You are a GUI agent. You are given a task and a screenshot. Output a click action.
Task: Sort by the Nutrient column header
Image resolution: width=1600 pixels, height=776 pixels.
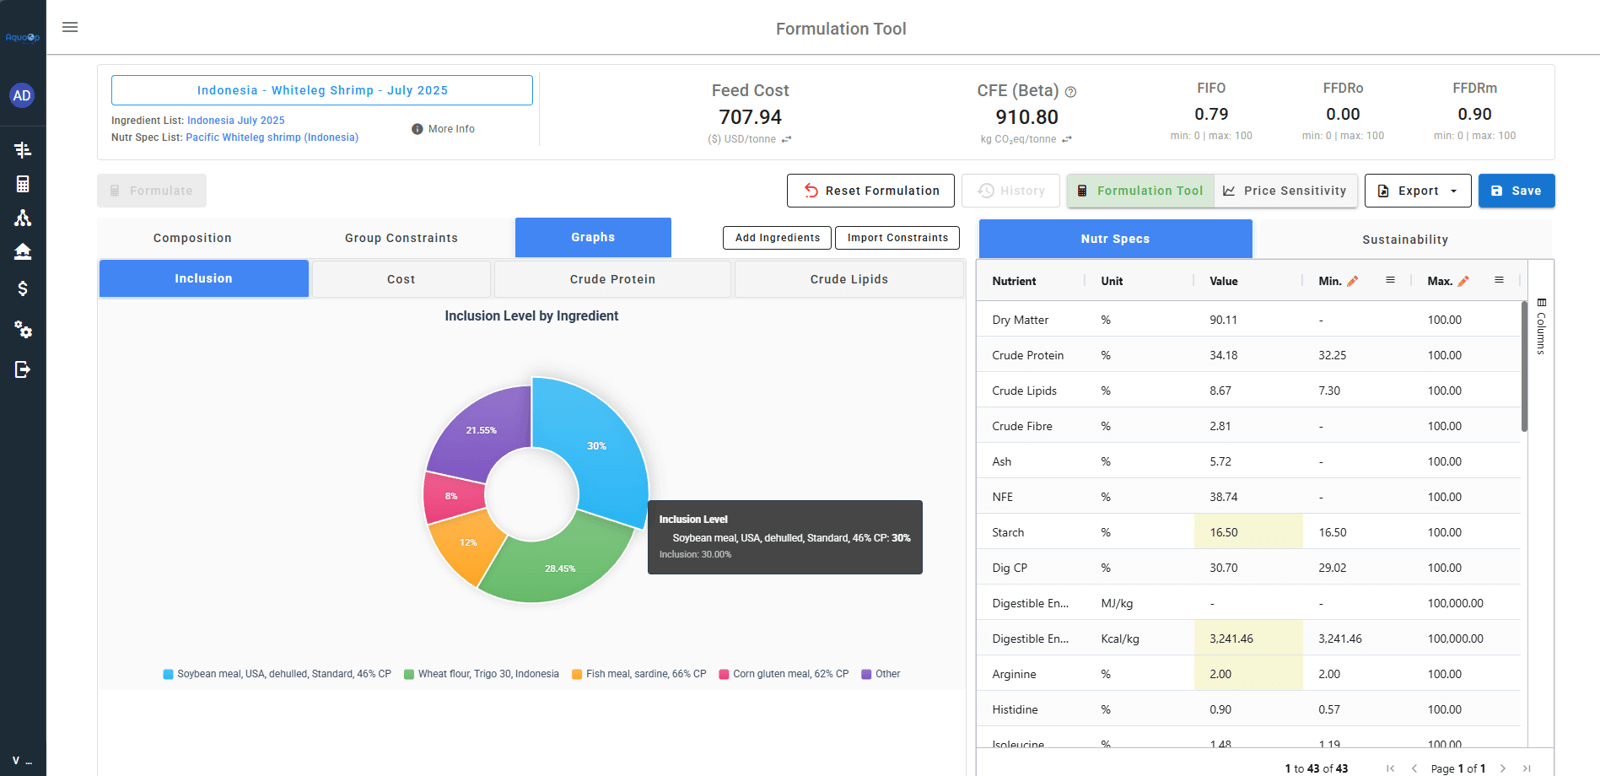pos(1014,281)
